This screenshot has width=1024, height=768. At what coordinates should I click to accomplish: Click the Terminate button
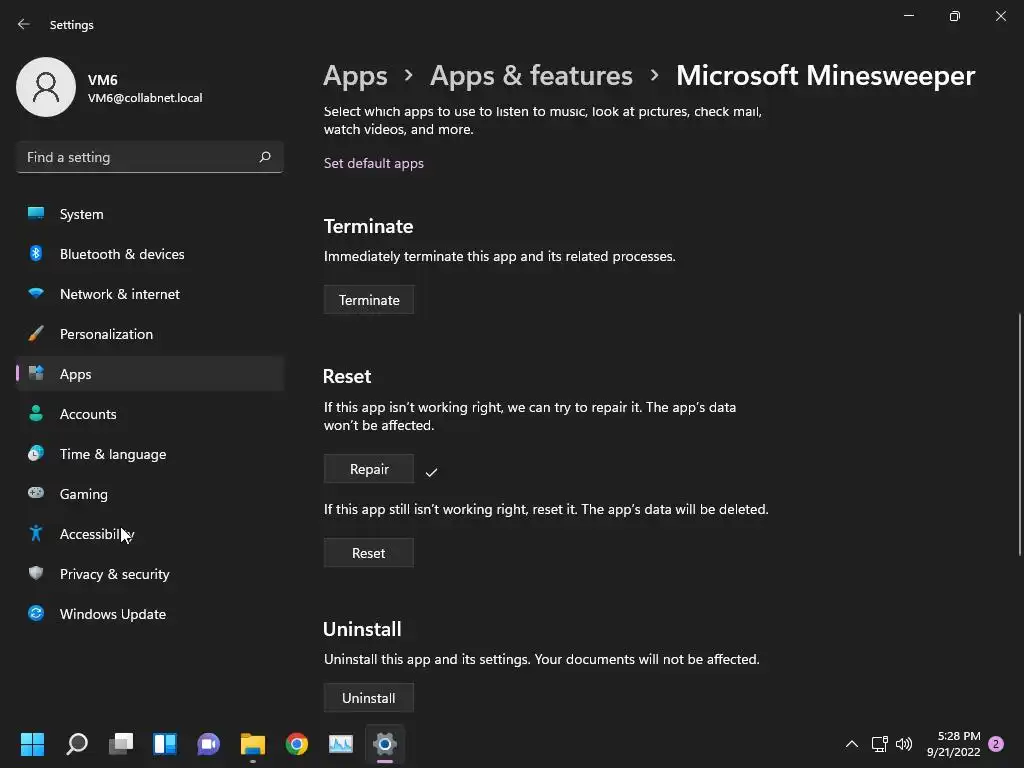(x=369, y=300)
